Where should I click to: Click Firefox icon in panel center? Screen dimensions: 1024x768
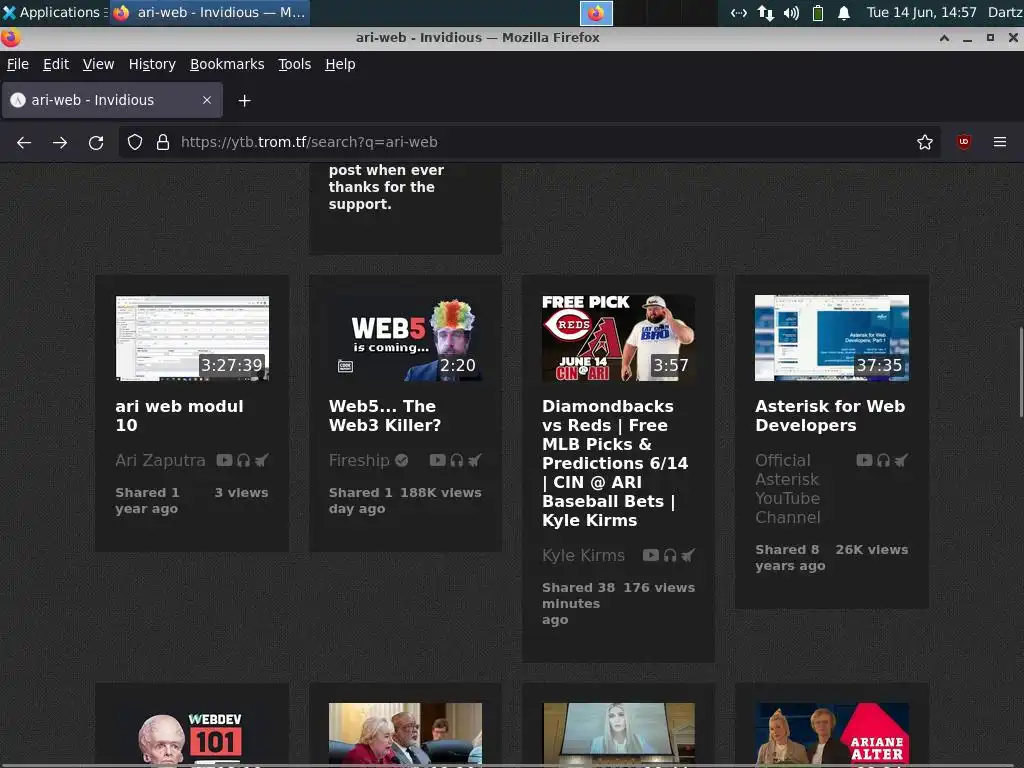pos(596,13)
